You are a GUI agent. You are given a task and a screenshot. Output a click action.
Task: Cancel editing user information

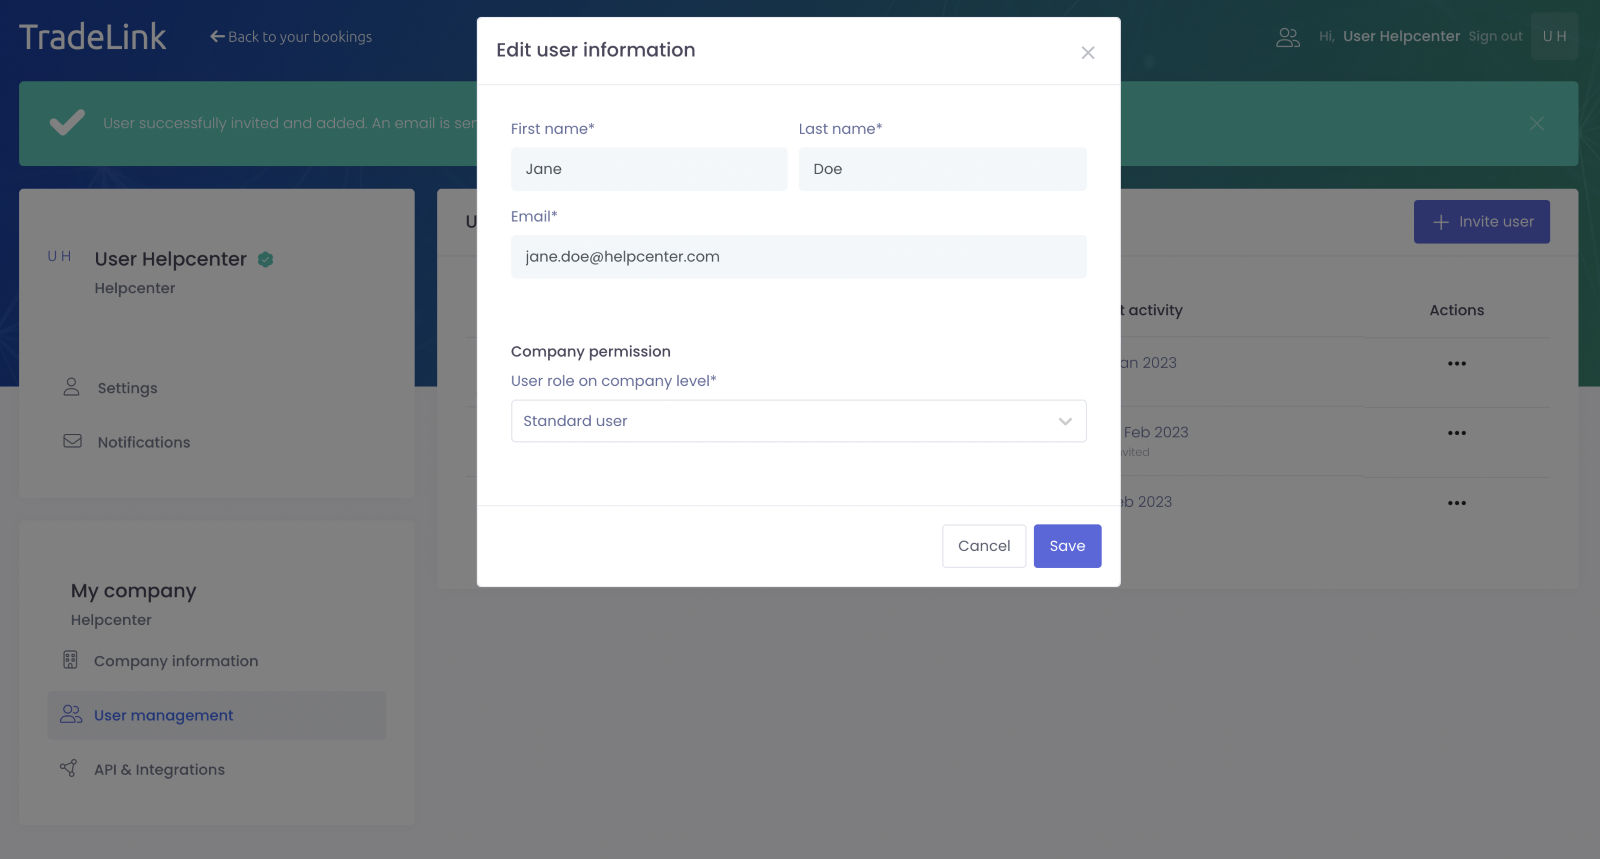click(984, 546)
